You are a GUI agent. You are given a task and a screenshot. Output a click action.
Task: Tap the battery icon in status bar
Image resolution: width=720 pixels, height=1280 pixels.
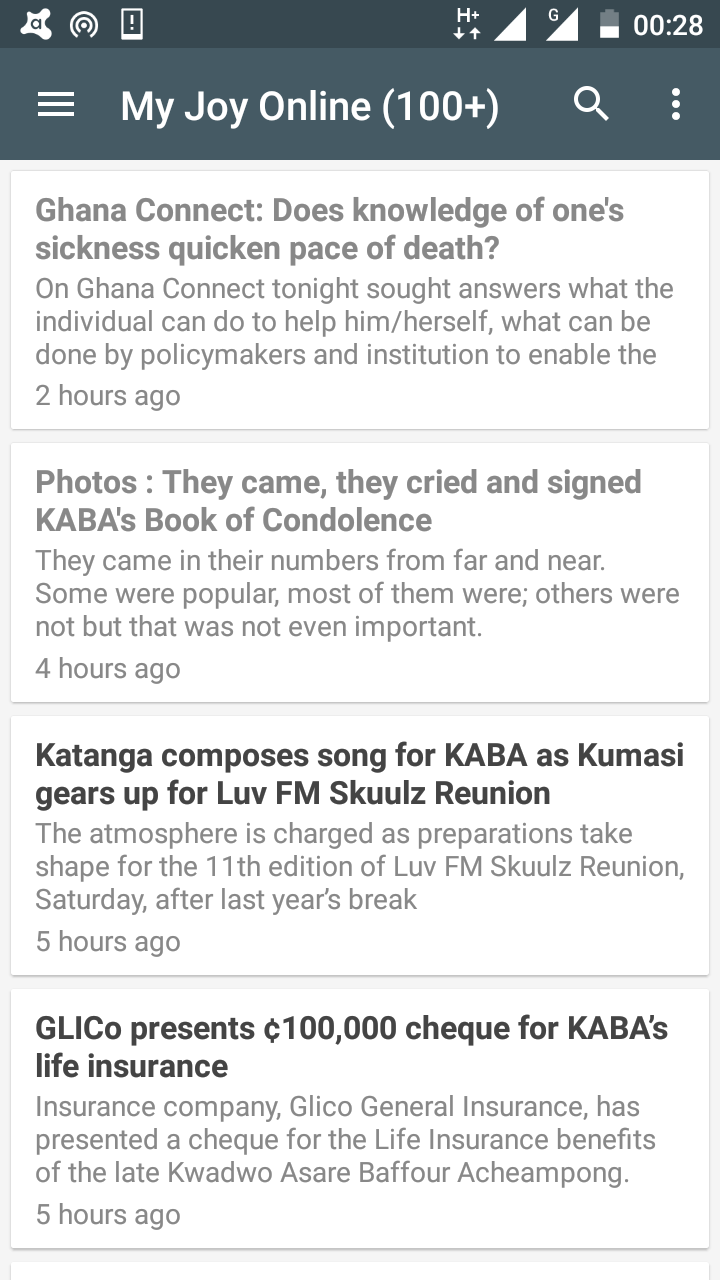pos(609,24)
